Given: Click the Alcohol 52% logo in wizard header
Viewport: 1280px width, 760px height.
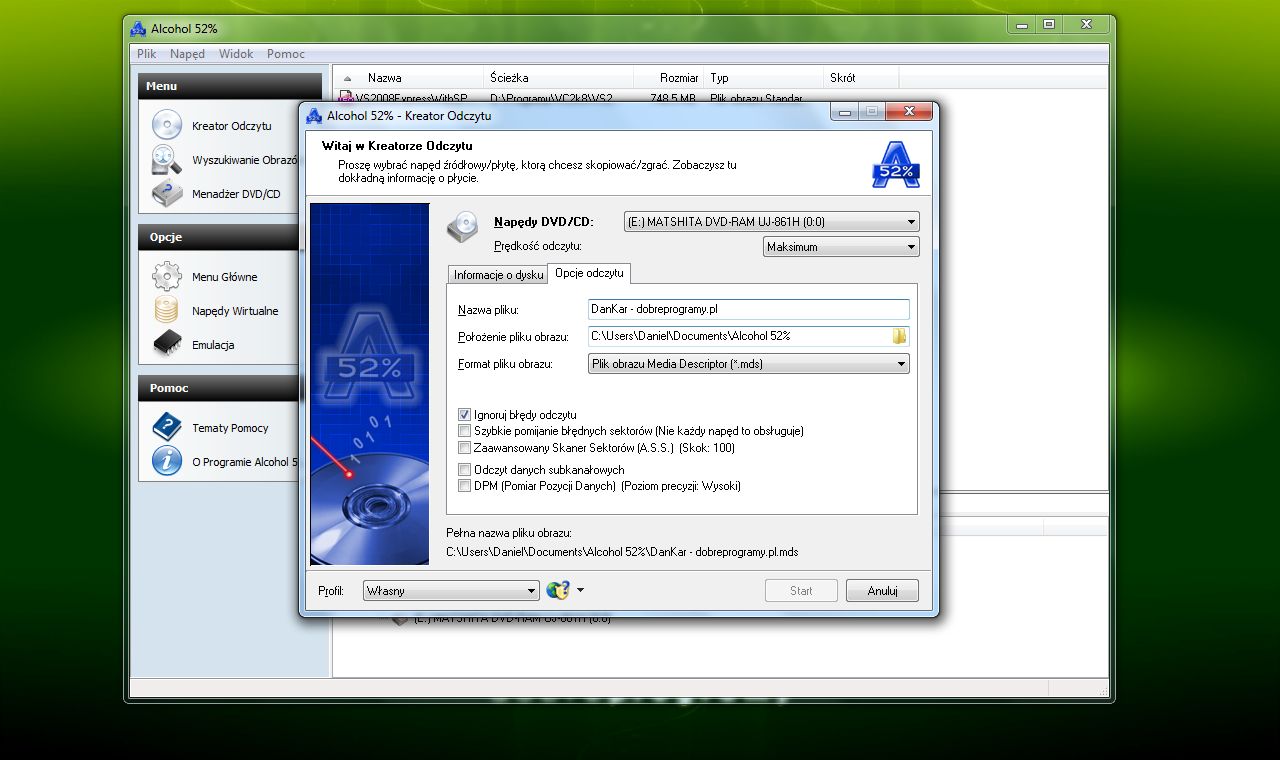Looking at the screenshot, I should [x=895, y=165].
